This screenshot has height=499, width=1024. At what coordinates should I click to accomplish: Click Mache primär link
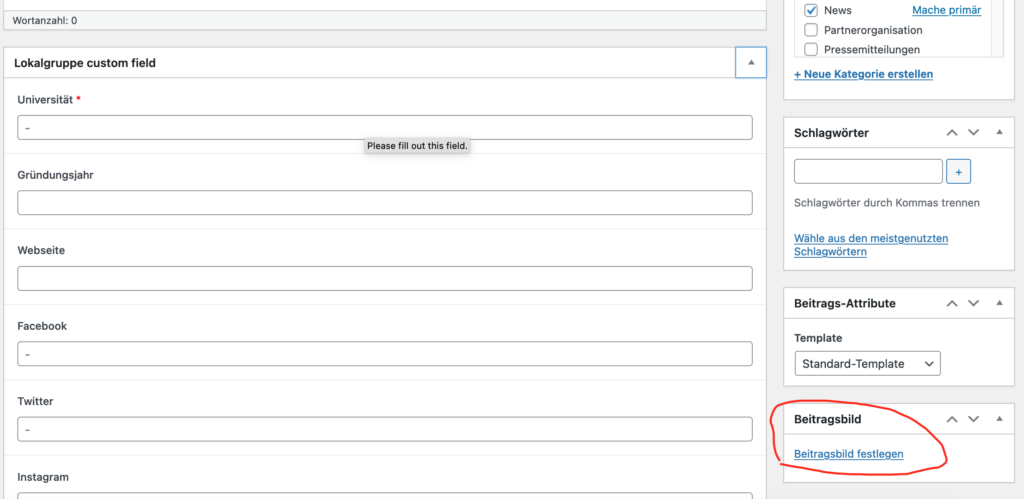[946, 10]
